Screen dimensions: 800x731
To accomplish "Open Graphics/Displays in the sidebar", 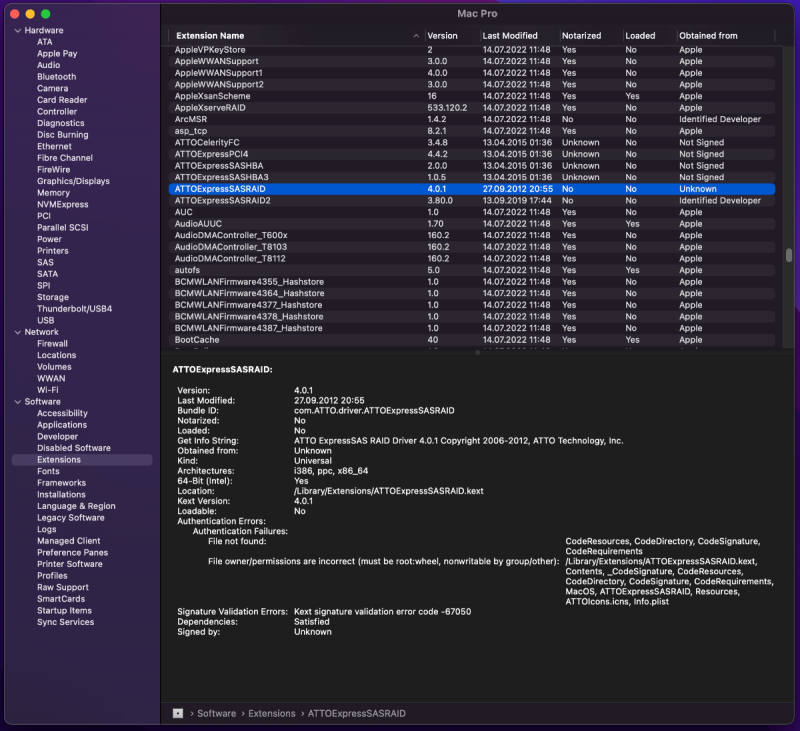I will [73, 181].
